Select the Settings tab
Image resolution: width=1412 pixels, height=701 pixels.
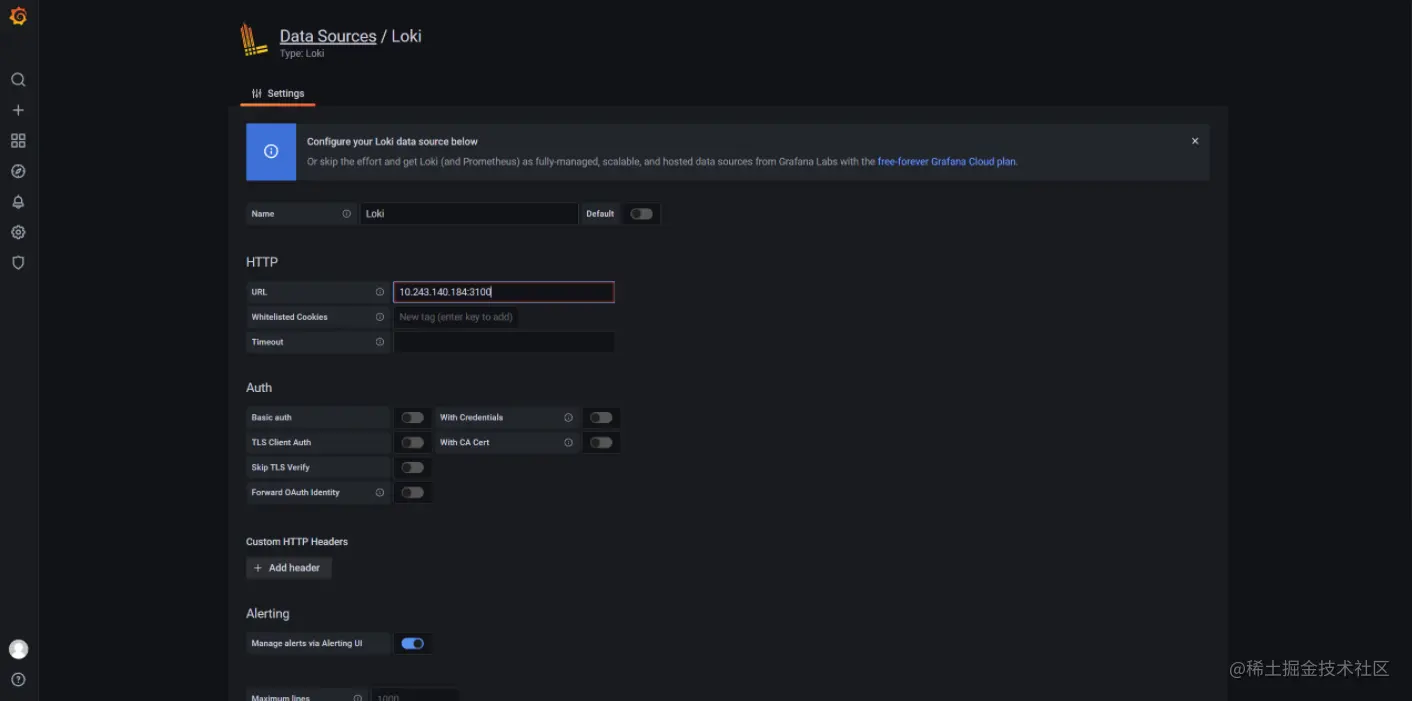278,94
